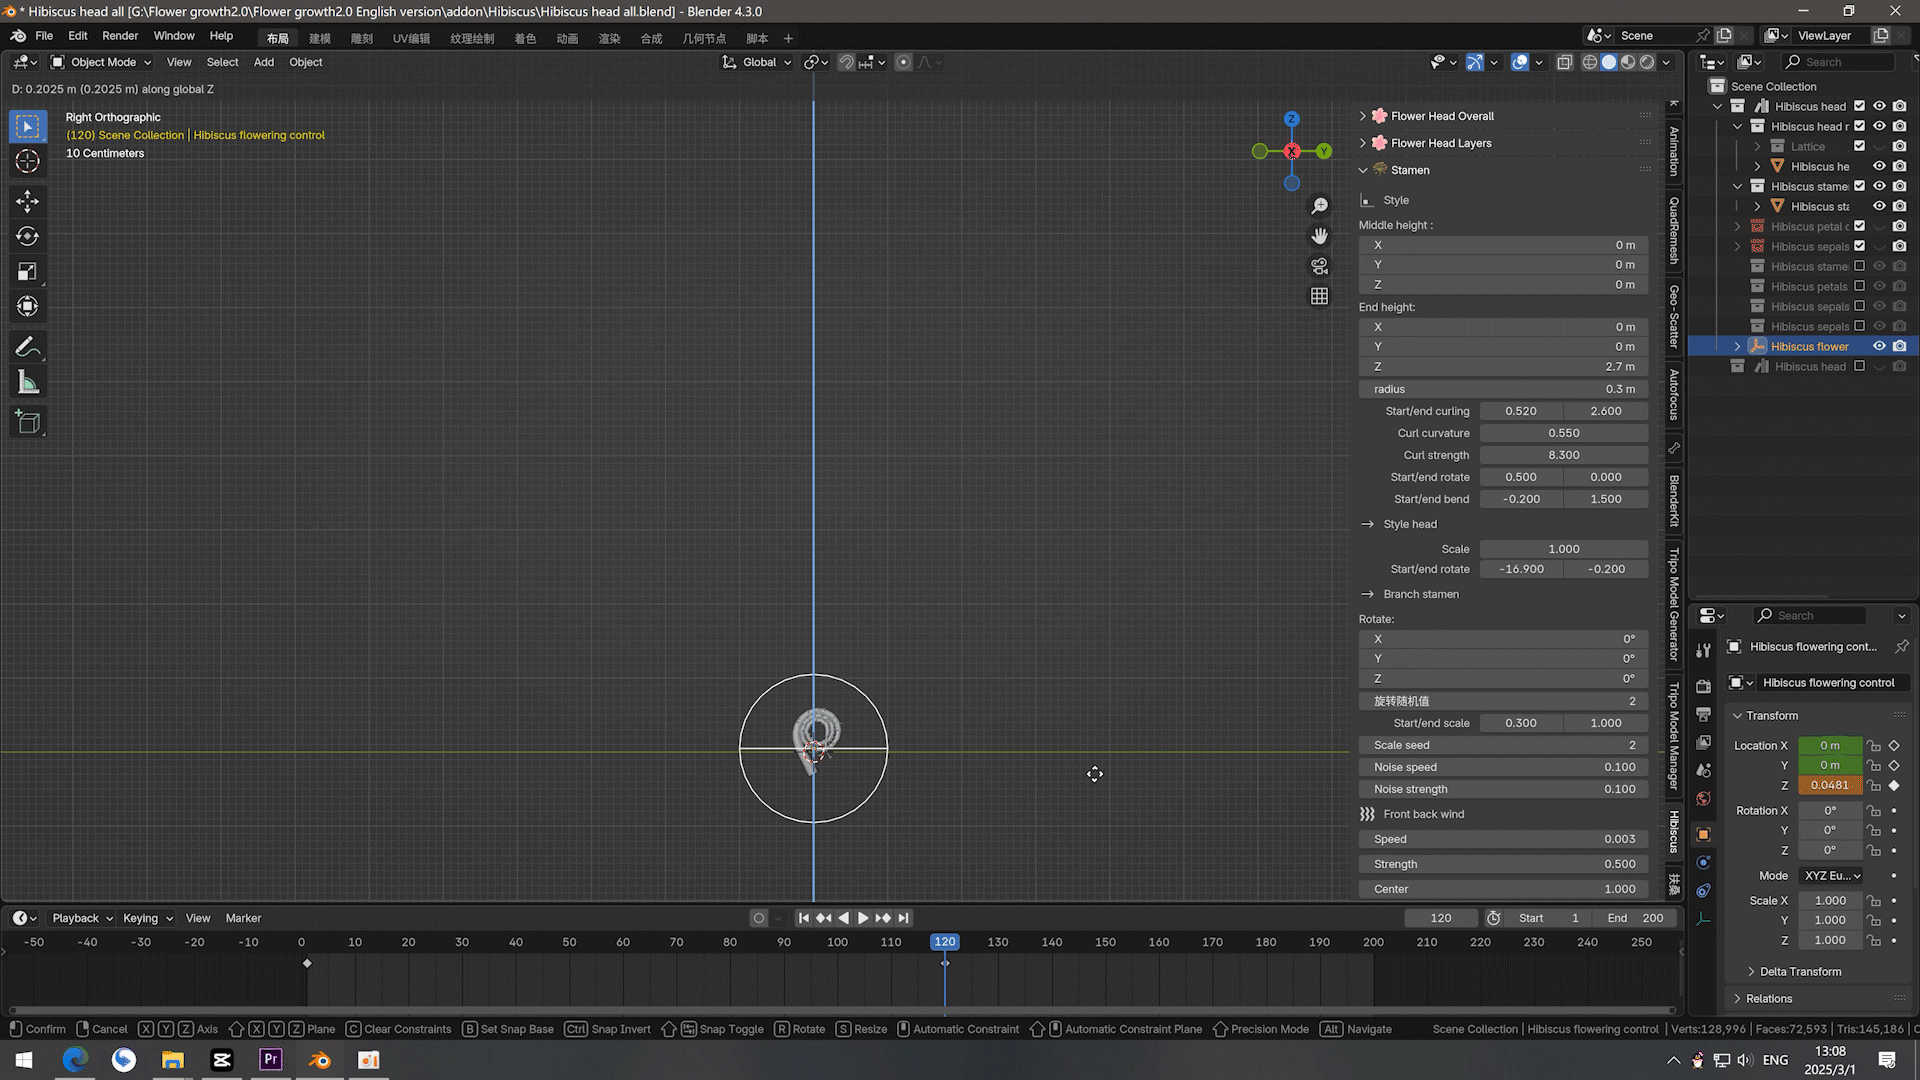This screenshot has width=1920, height=1080.
Task: Choose the Rotate tool
Action: point(28,236)
